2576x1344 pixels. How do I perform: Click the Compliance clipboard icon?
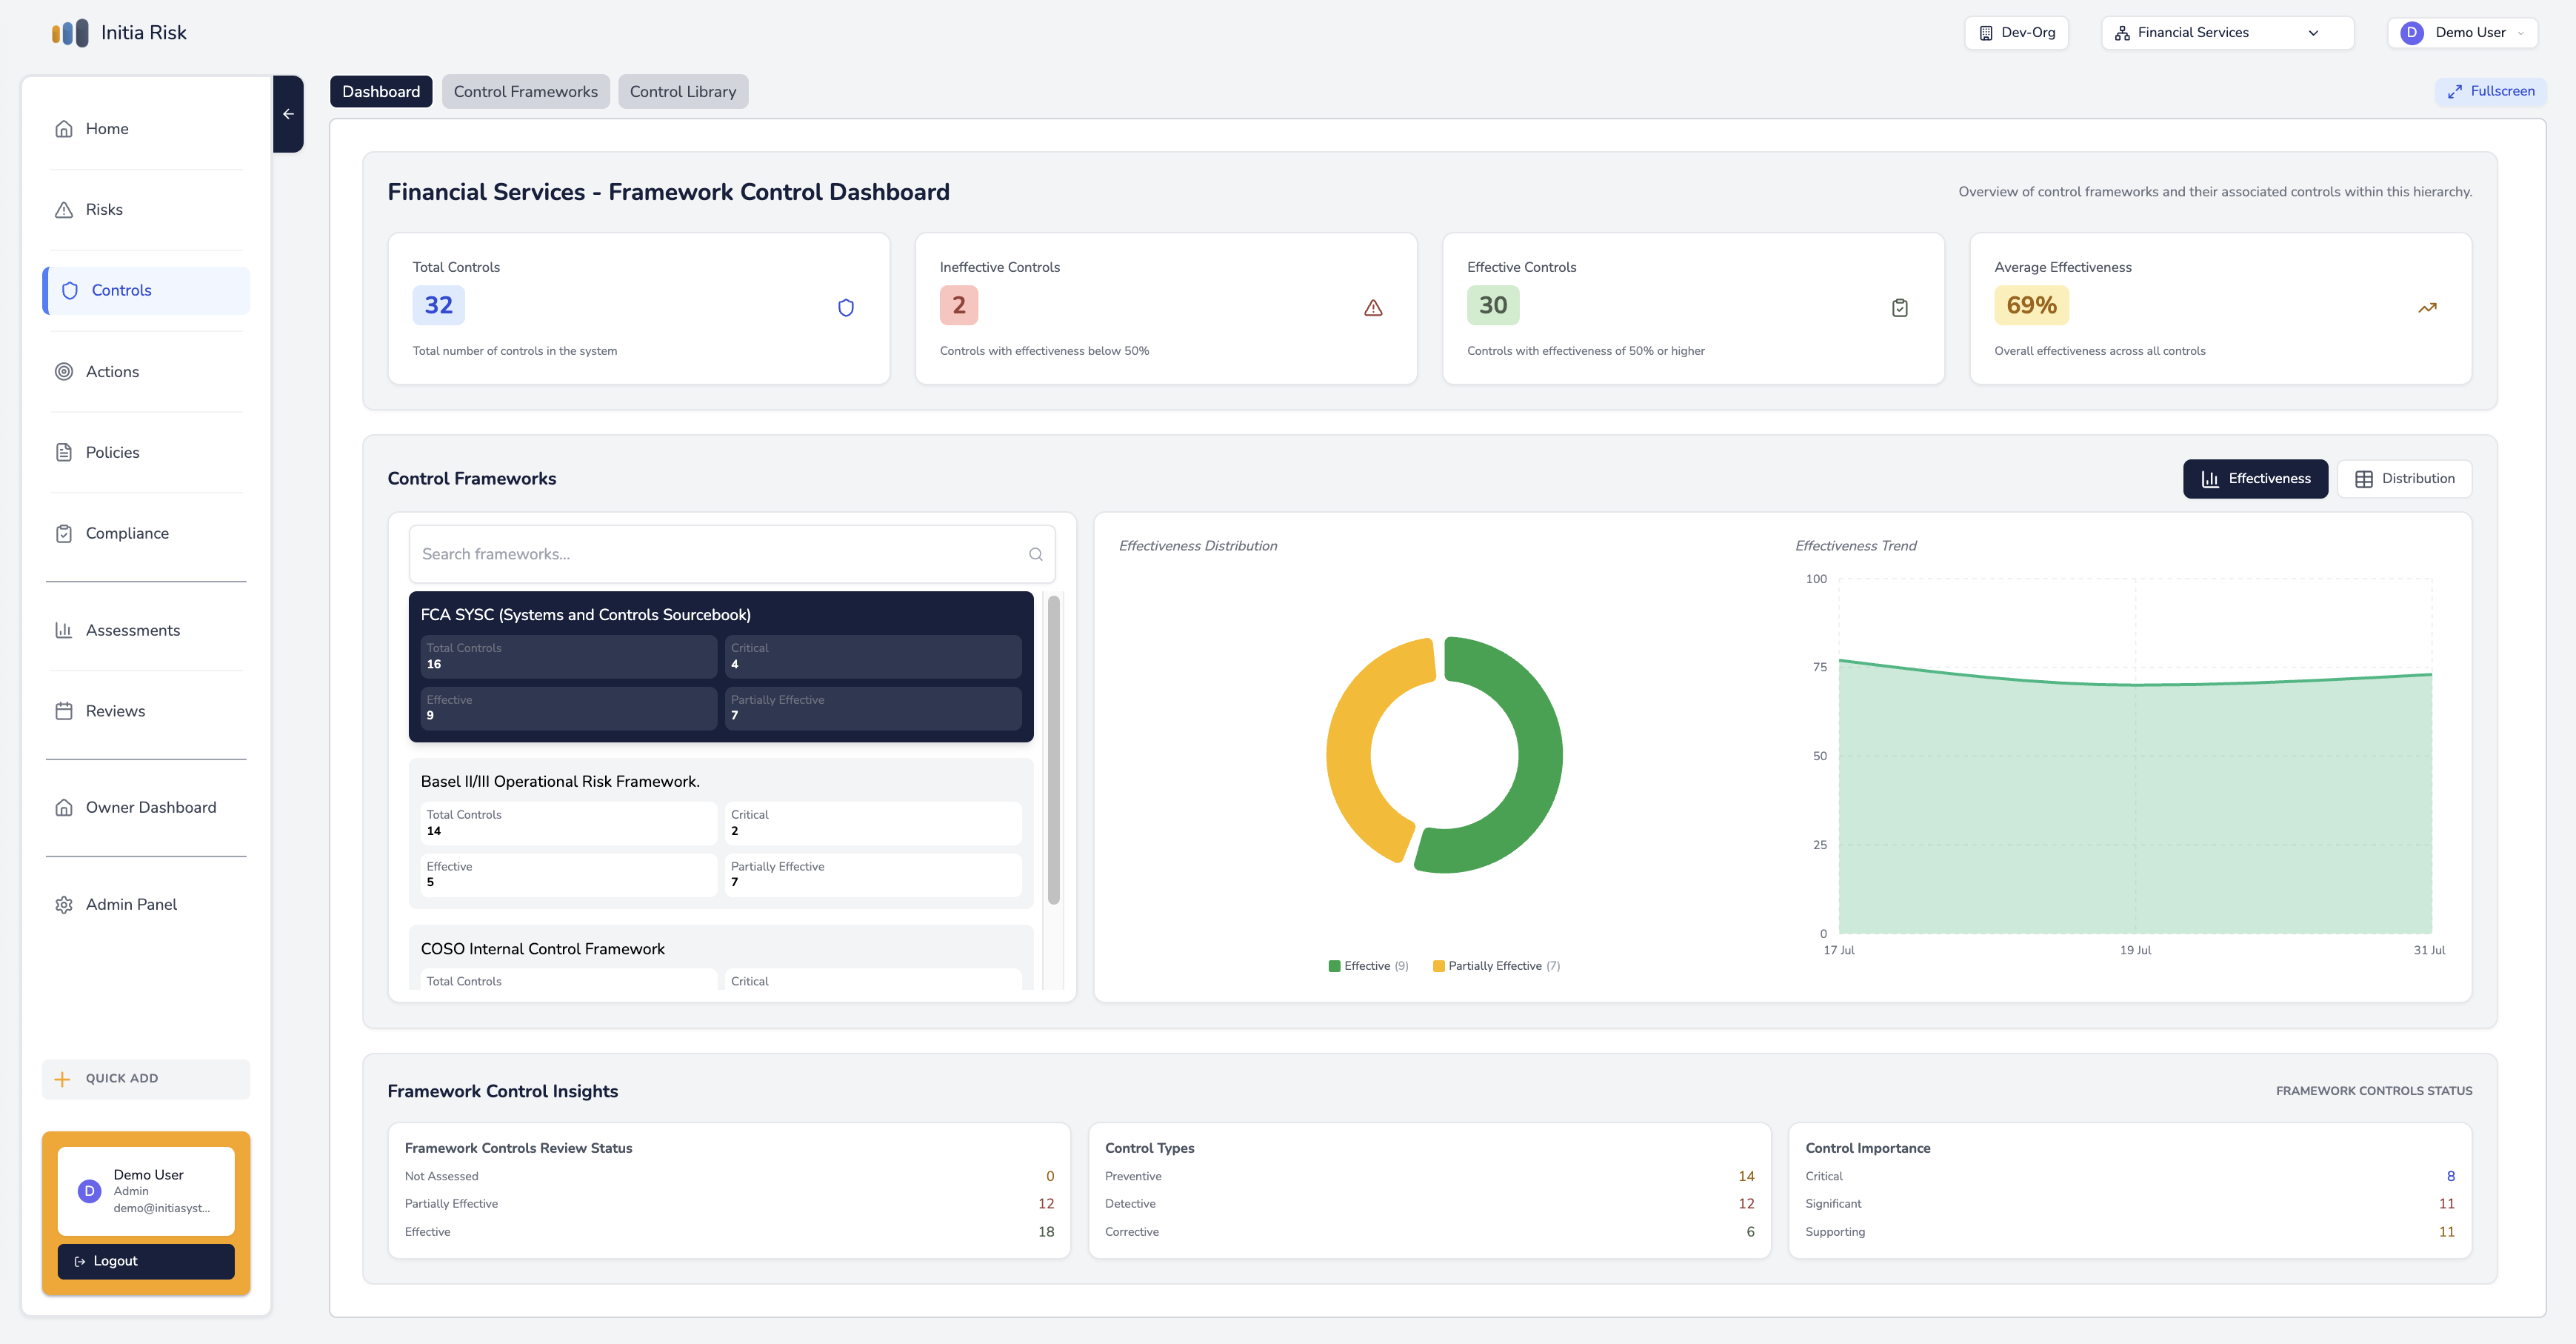coord(64,534)
